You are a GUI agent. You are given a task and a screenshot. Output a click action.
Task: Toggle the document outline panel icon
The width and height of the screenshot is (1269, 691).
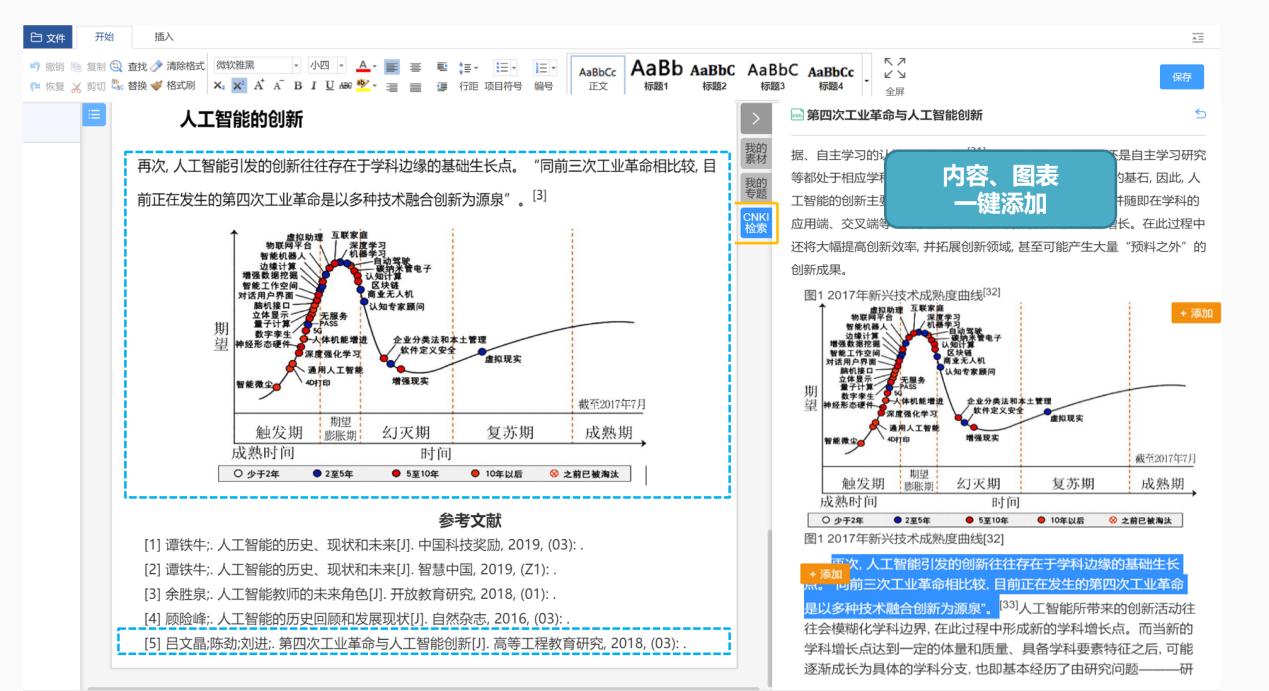(92, 116)
